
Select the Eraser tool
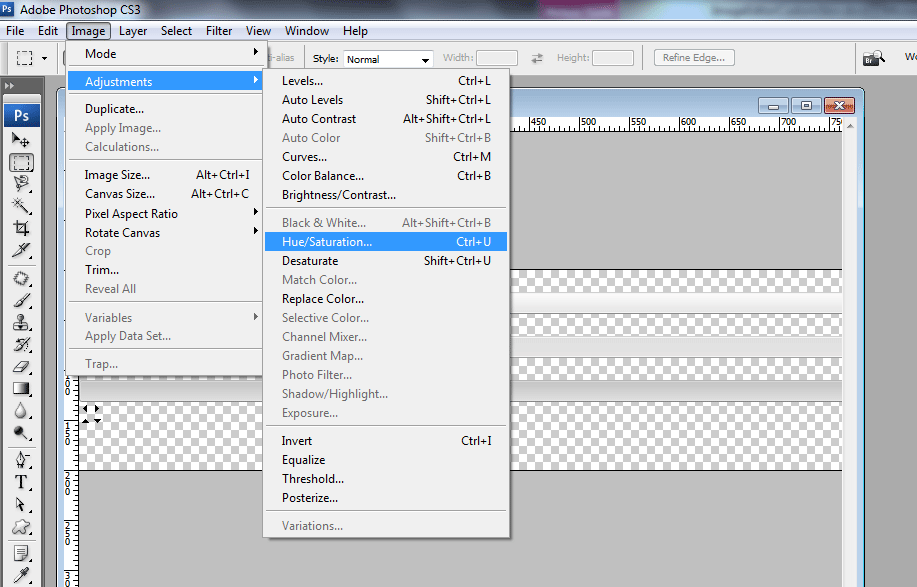pos(21,367)
